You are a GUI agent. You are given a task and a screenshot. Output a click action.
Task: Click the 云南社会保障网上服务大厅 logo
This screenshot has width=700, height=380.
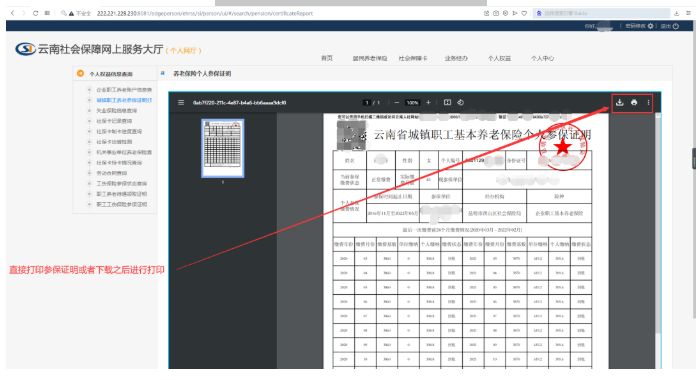click(x=89, y=49)
